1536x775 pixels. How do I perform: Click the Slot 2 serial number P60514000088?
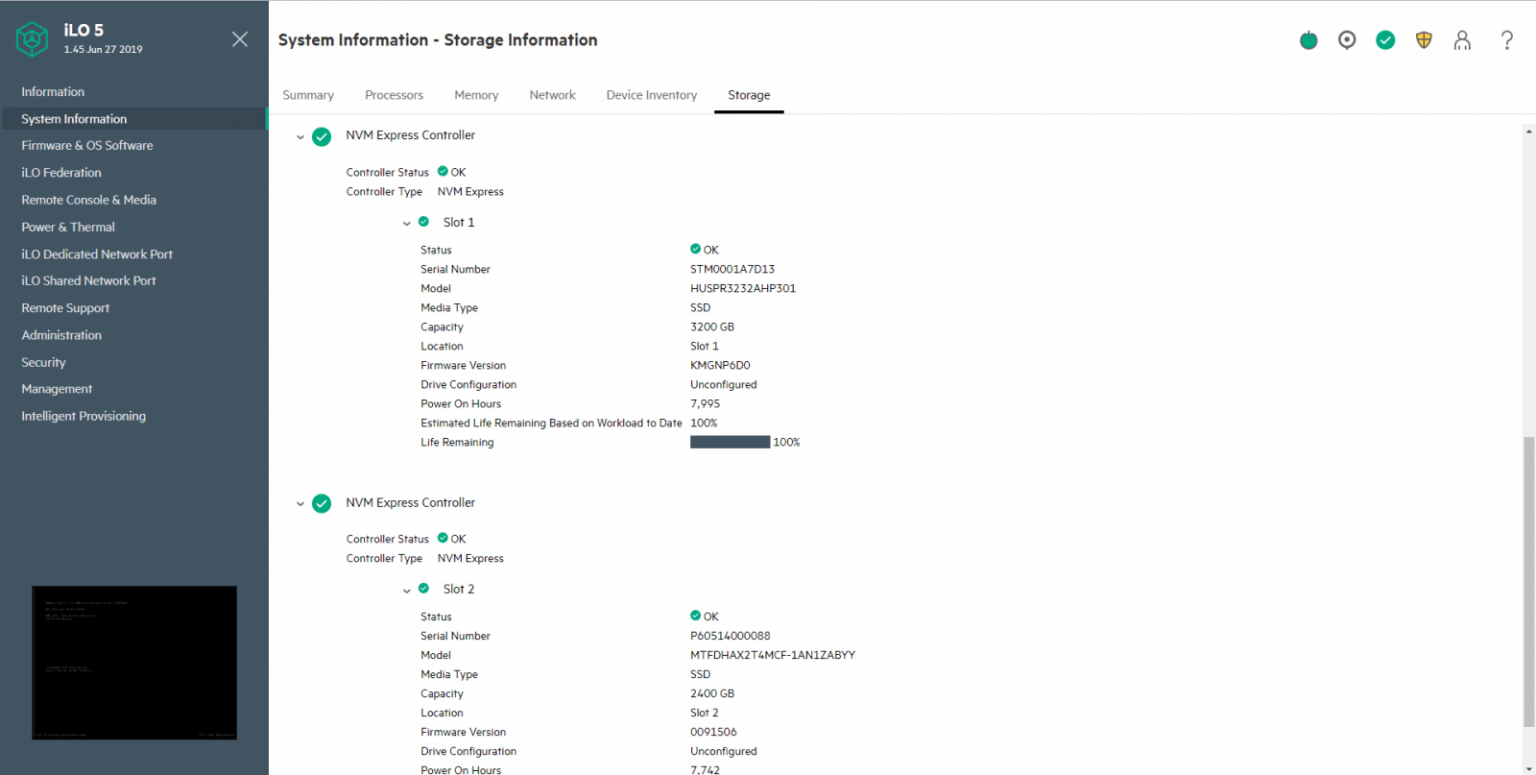[730, 636]
